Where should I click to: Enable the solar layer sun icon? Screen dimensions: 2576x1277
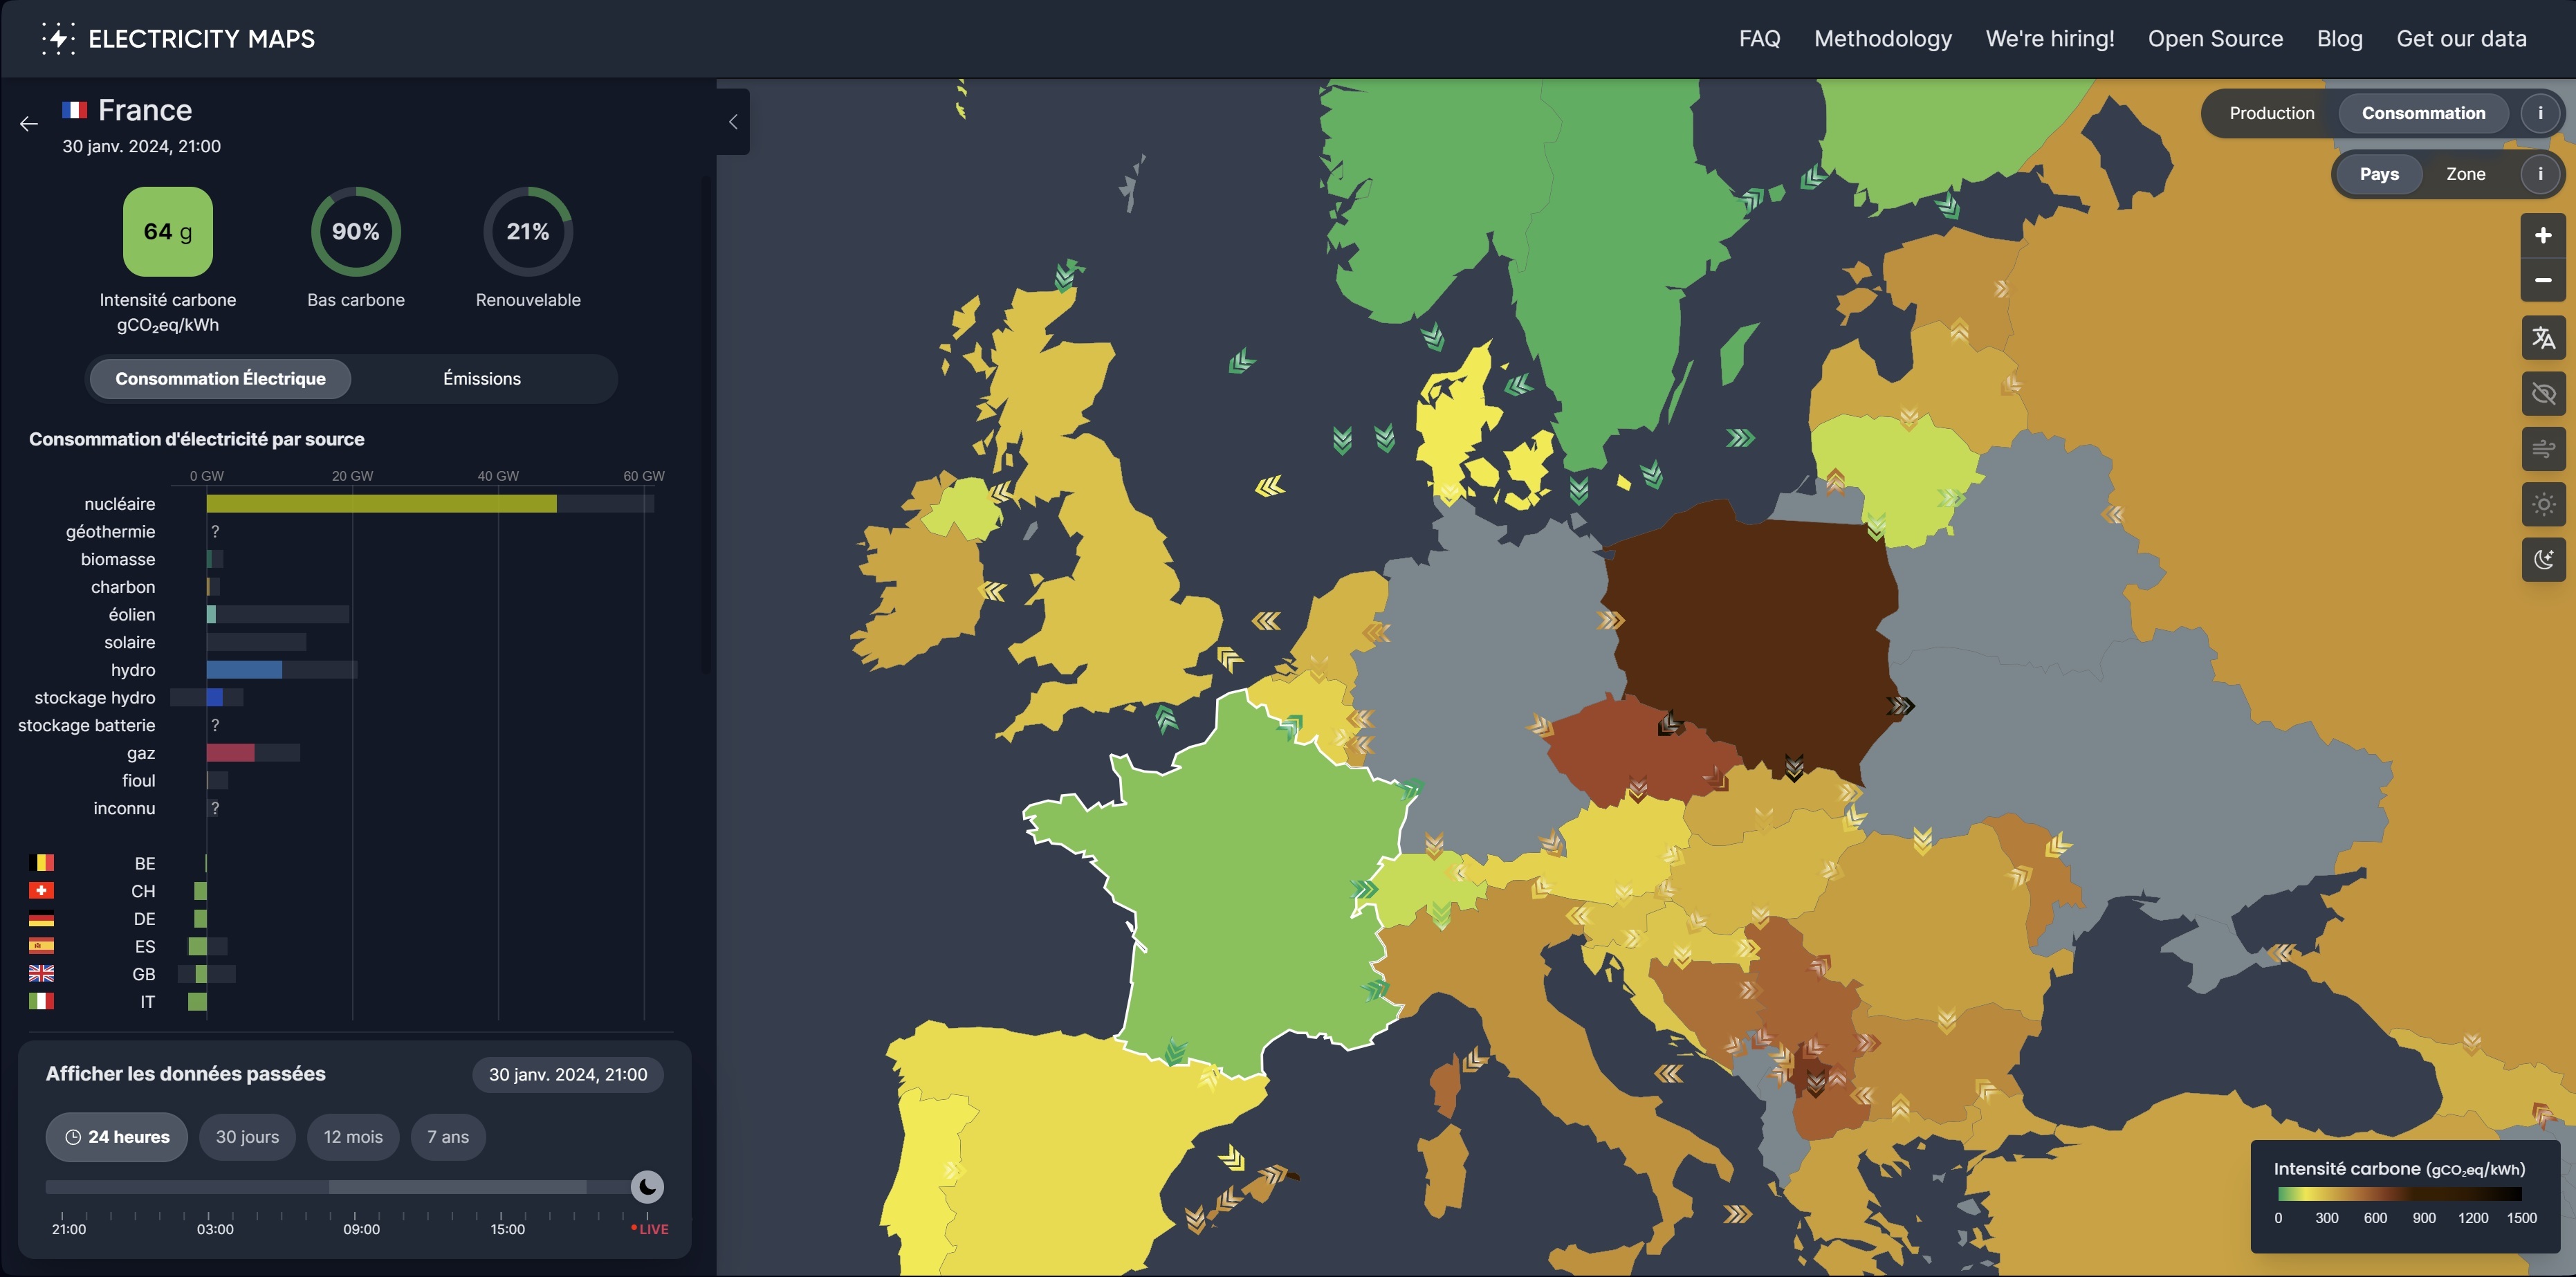(x=2542, y=504)
